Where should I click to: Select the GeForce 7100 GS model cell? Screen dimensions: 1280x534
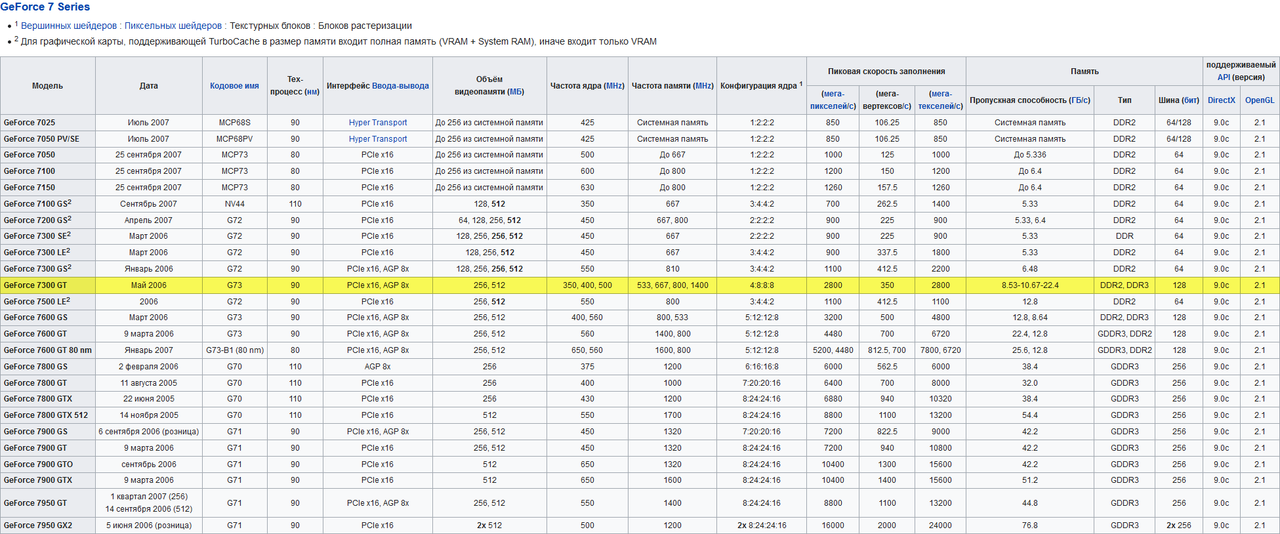coord(48,203)
